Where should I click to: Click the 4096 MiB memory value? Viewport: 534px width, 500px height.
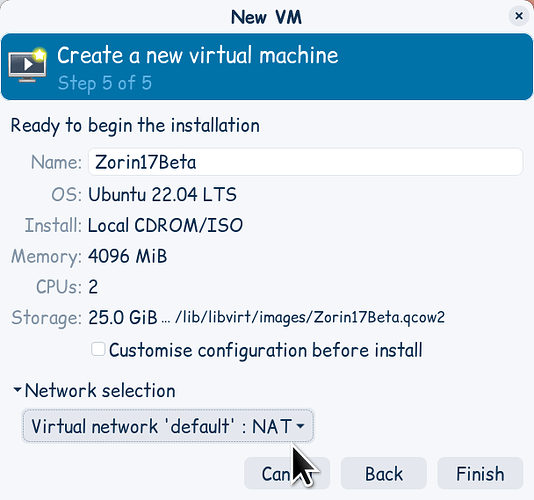(128, 256)
